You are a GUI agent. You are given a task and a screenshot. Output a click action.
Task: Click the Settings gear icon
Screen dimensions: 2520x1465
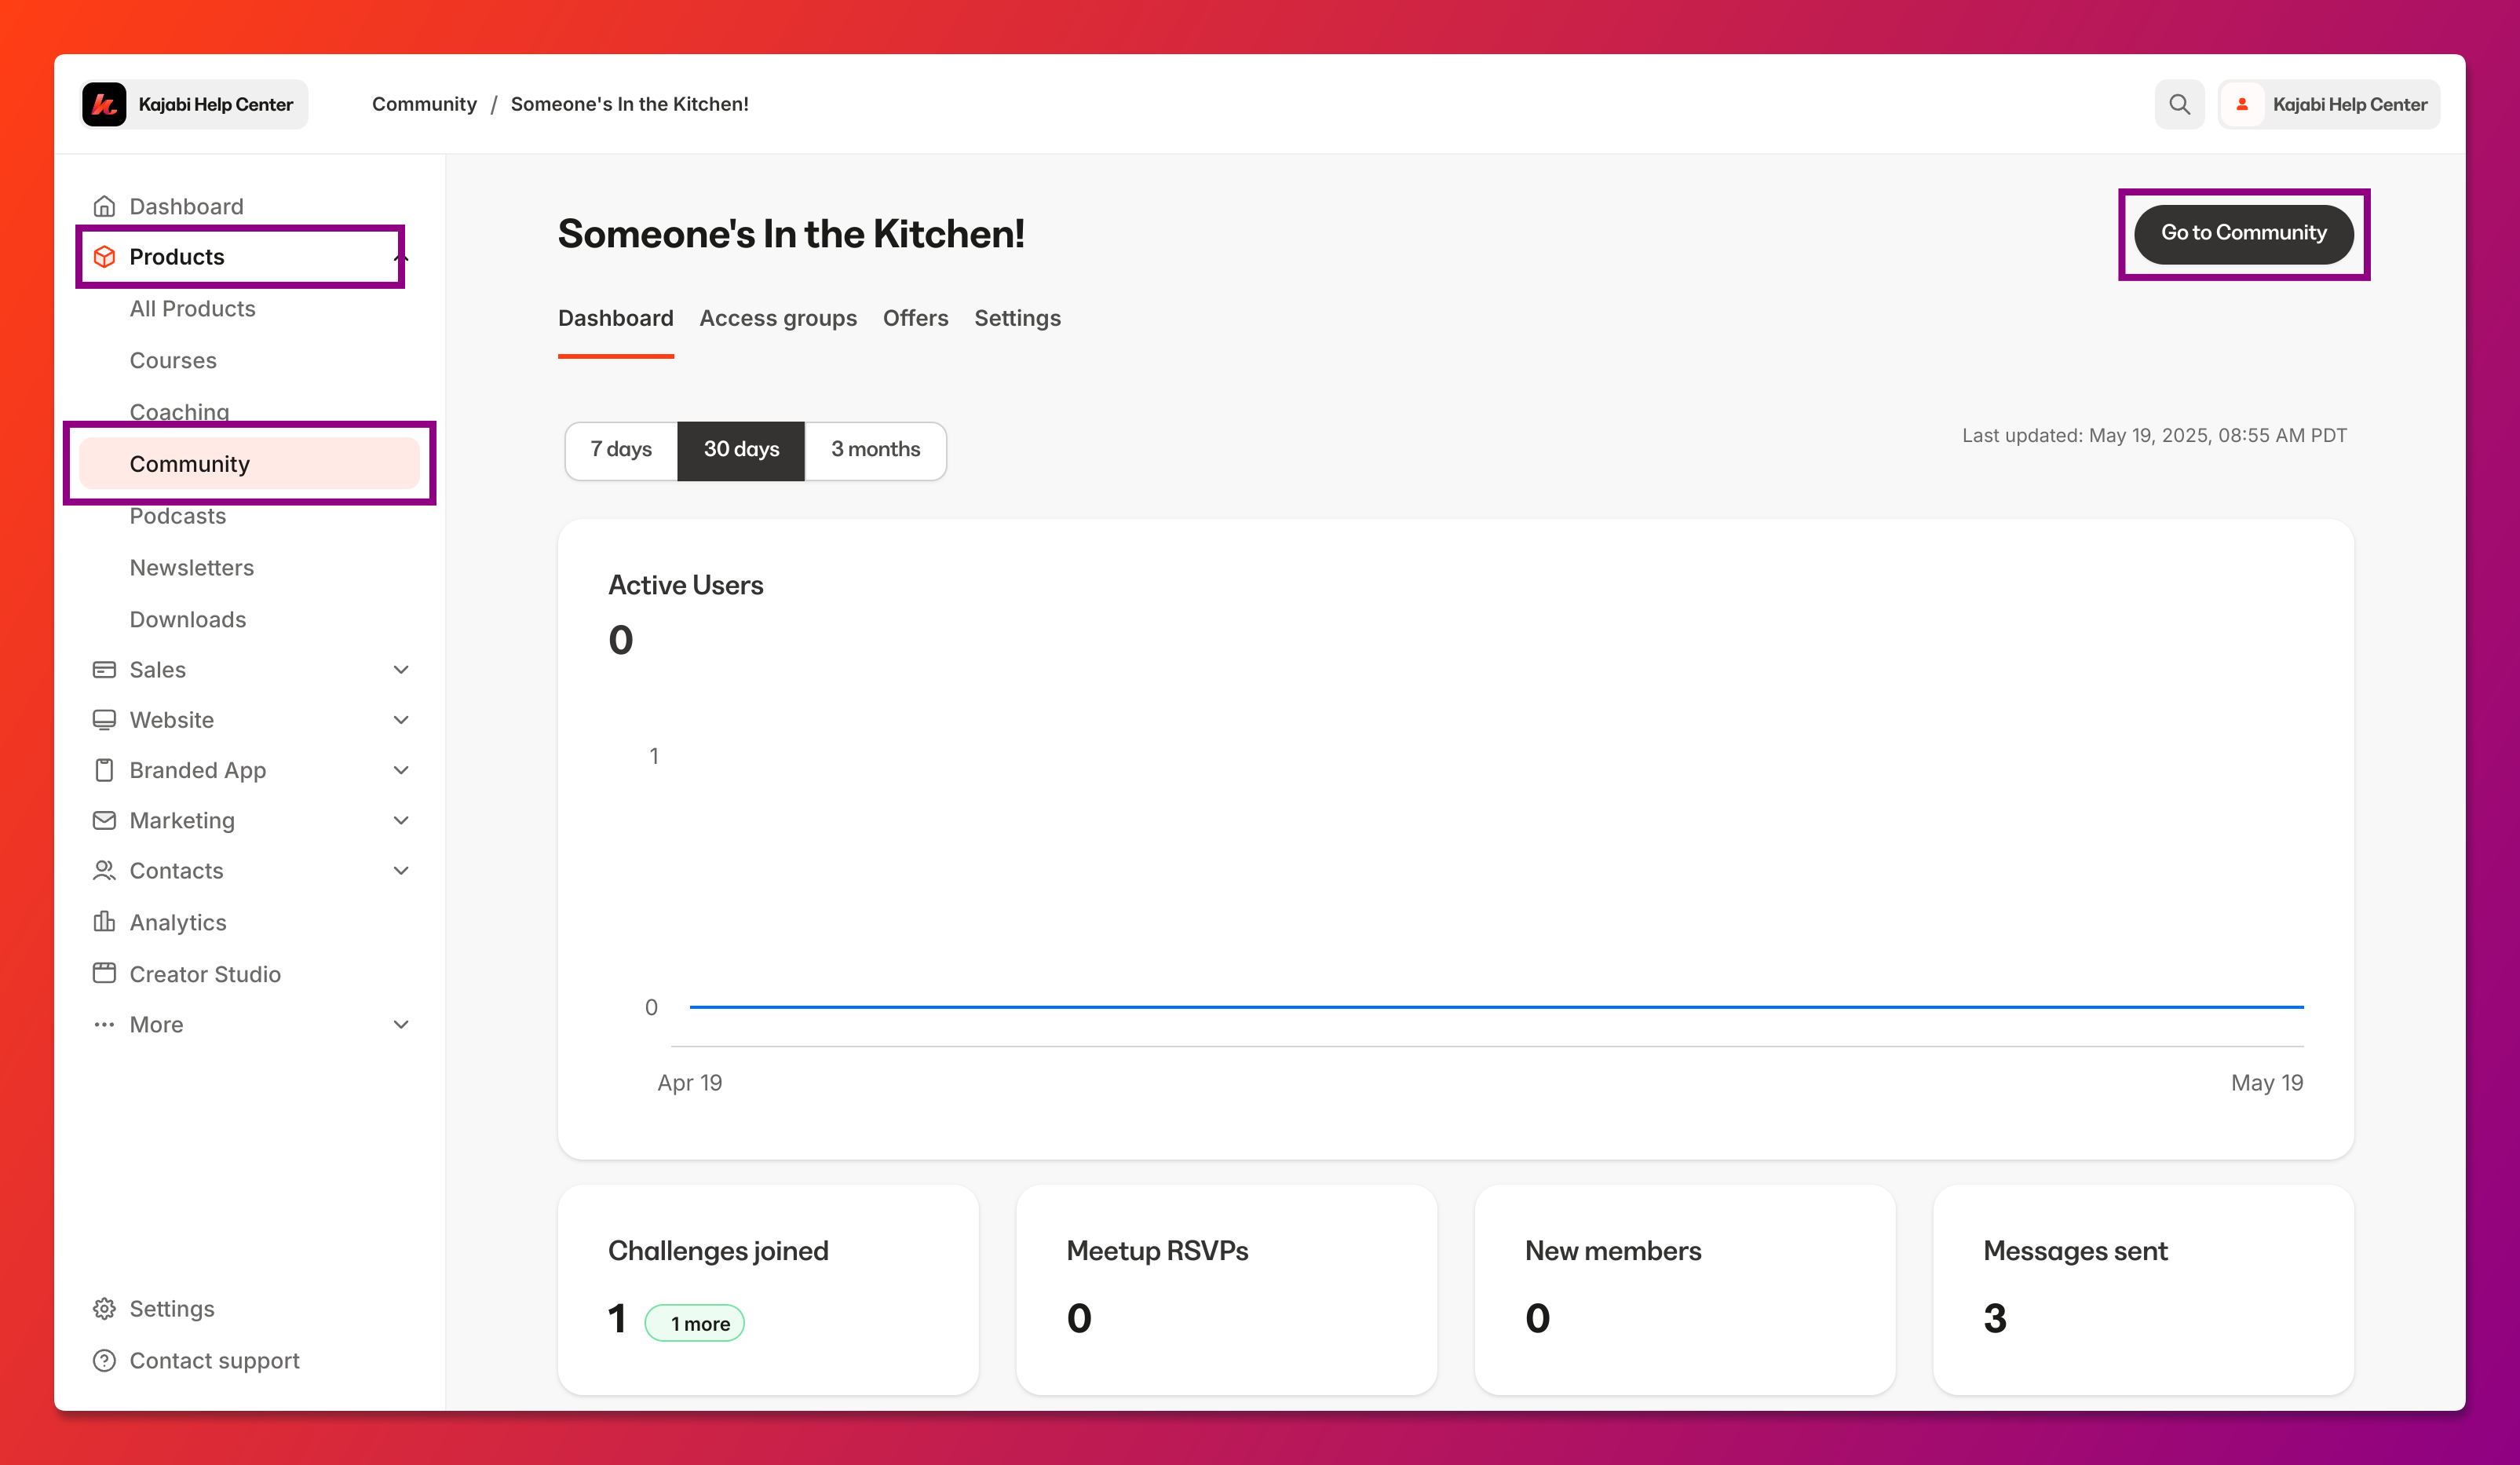pos(104,1309)
